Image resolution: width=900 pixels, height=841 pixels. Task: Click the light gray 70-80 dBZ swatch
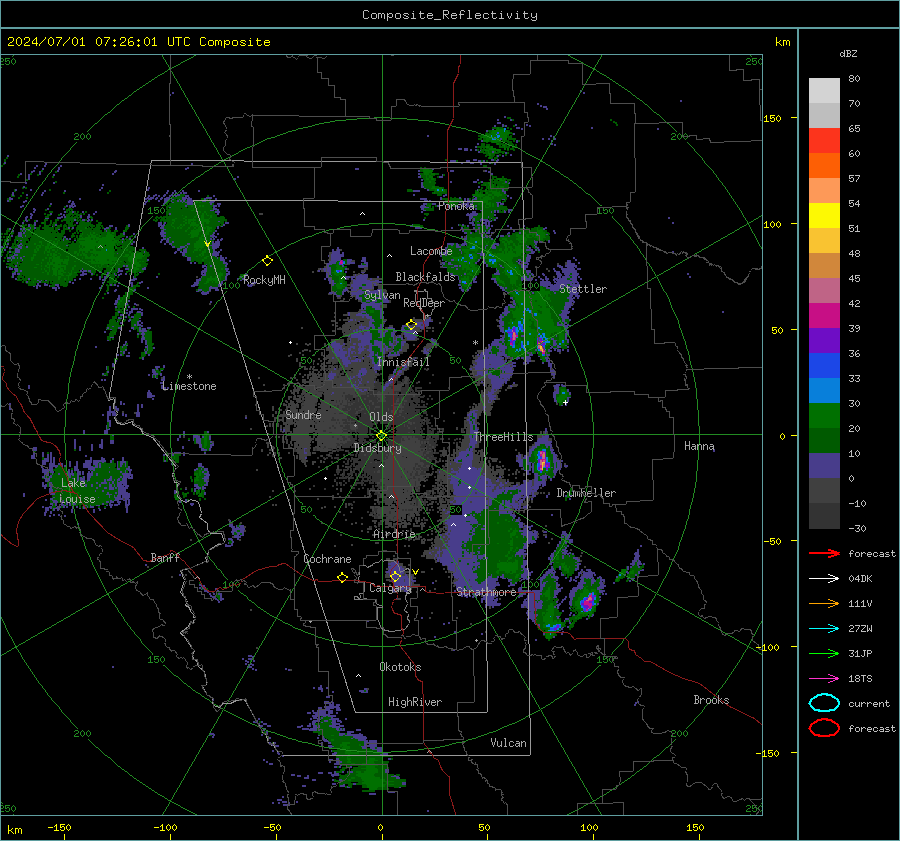click(824, 91)
